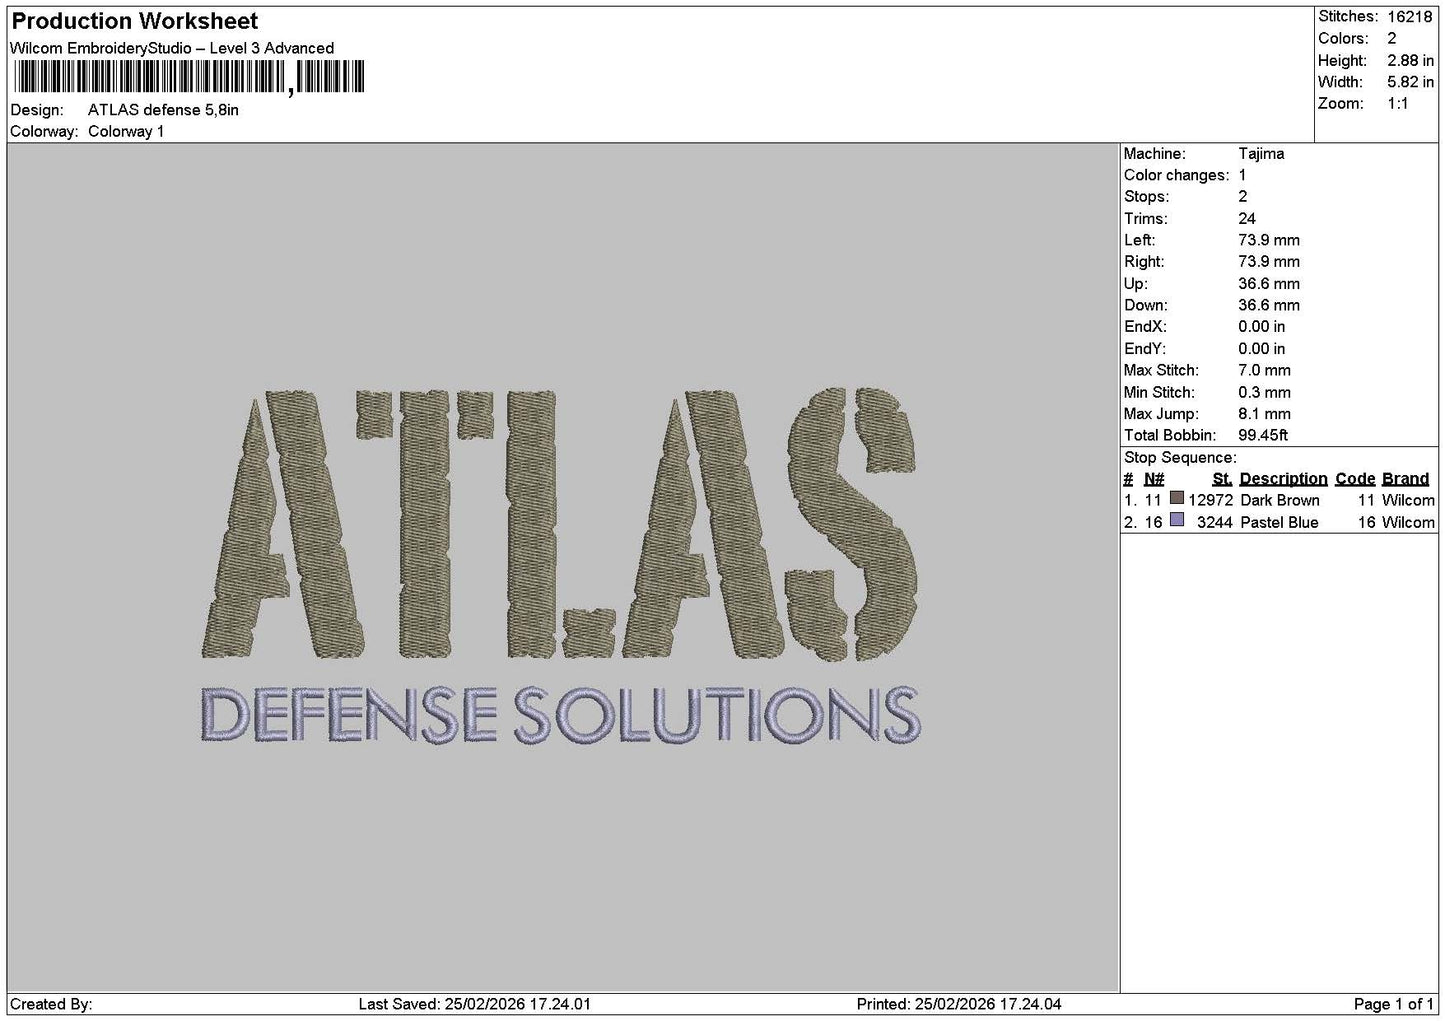The image size is (1445, 1021).
Task: Click the EndX value 0.00 in
Action: point(1262,327)
